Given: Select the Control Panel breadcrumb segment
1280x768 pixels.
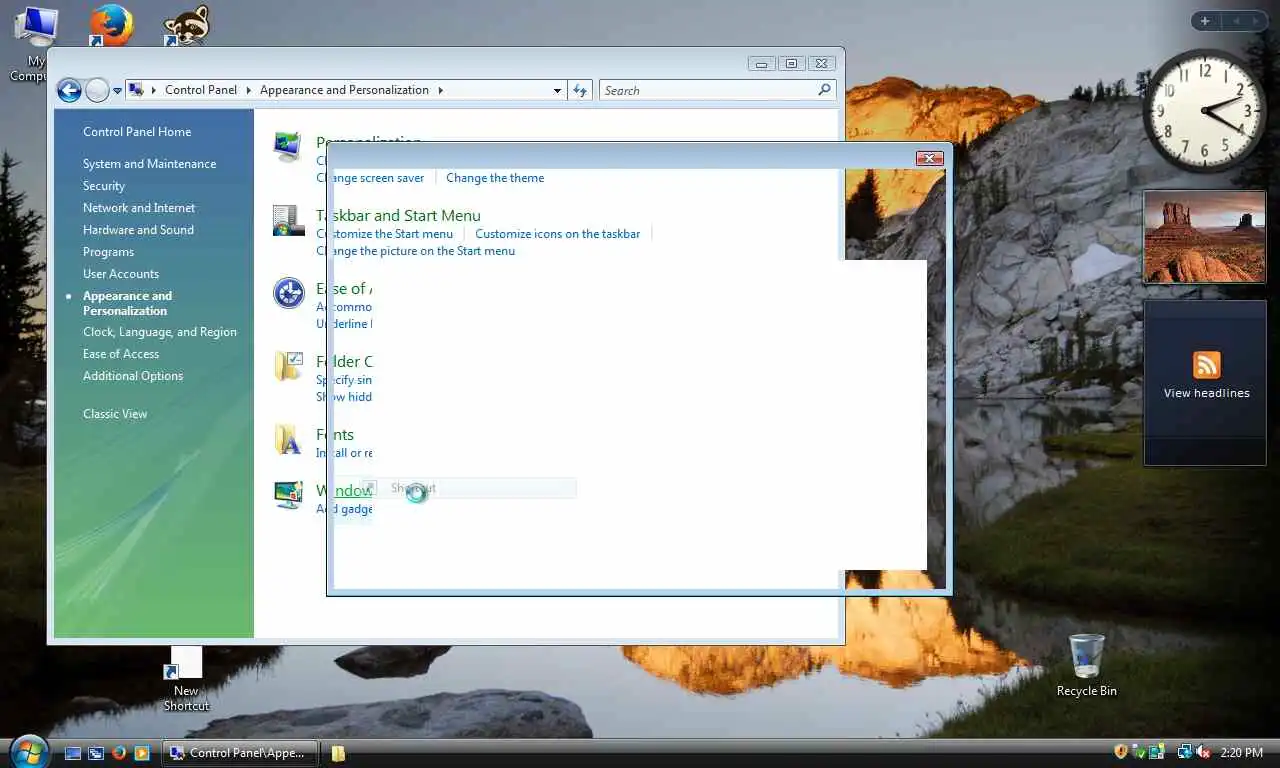Looking at the screenshot, I should [x=201, y=90].
